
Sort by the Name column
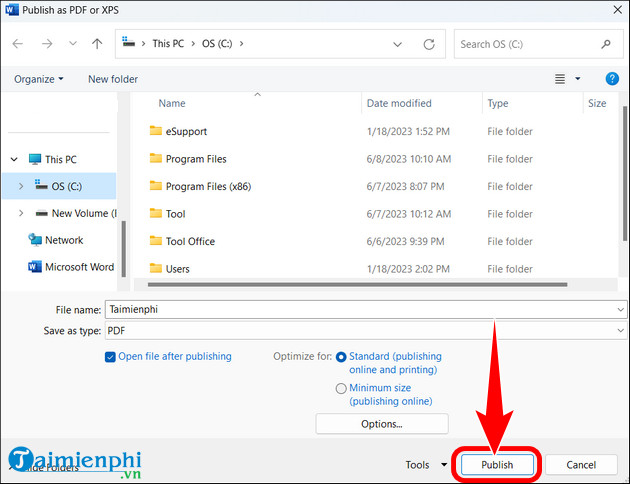coord(172,103)
